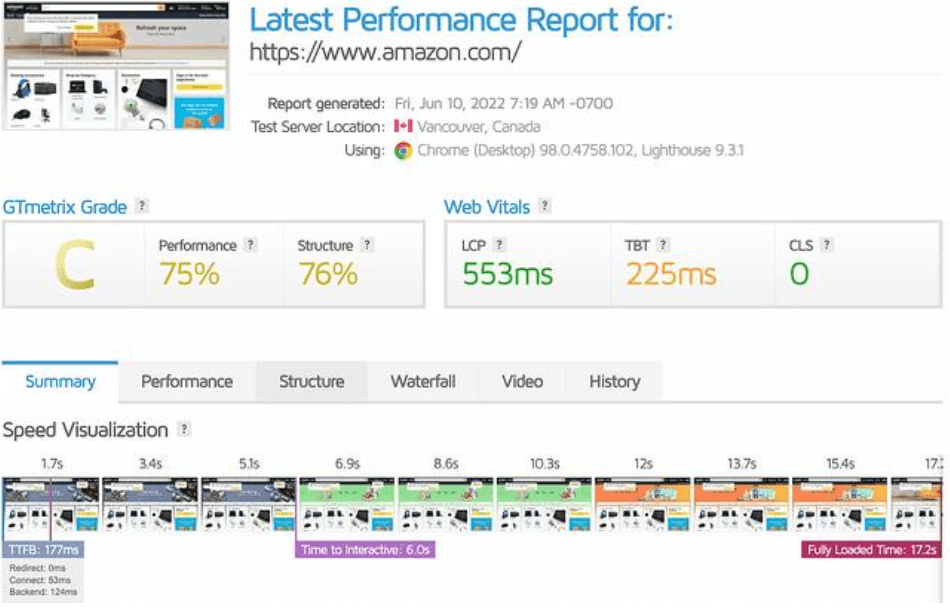Image resolution: width=950 pixels, height=612 pixels.
Task: Click the CLS help question mark
Action: [x=826, y=244]
